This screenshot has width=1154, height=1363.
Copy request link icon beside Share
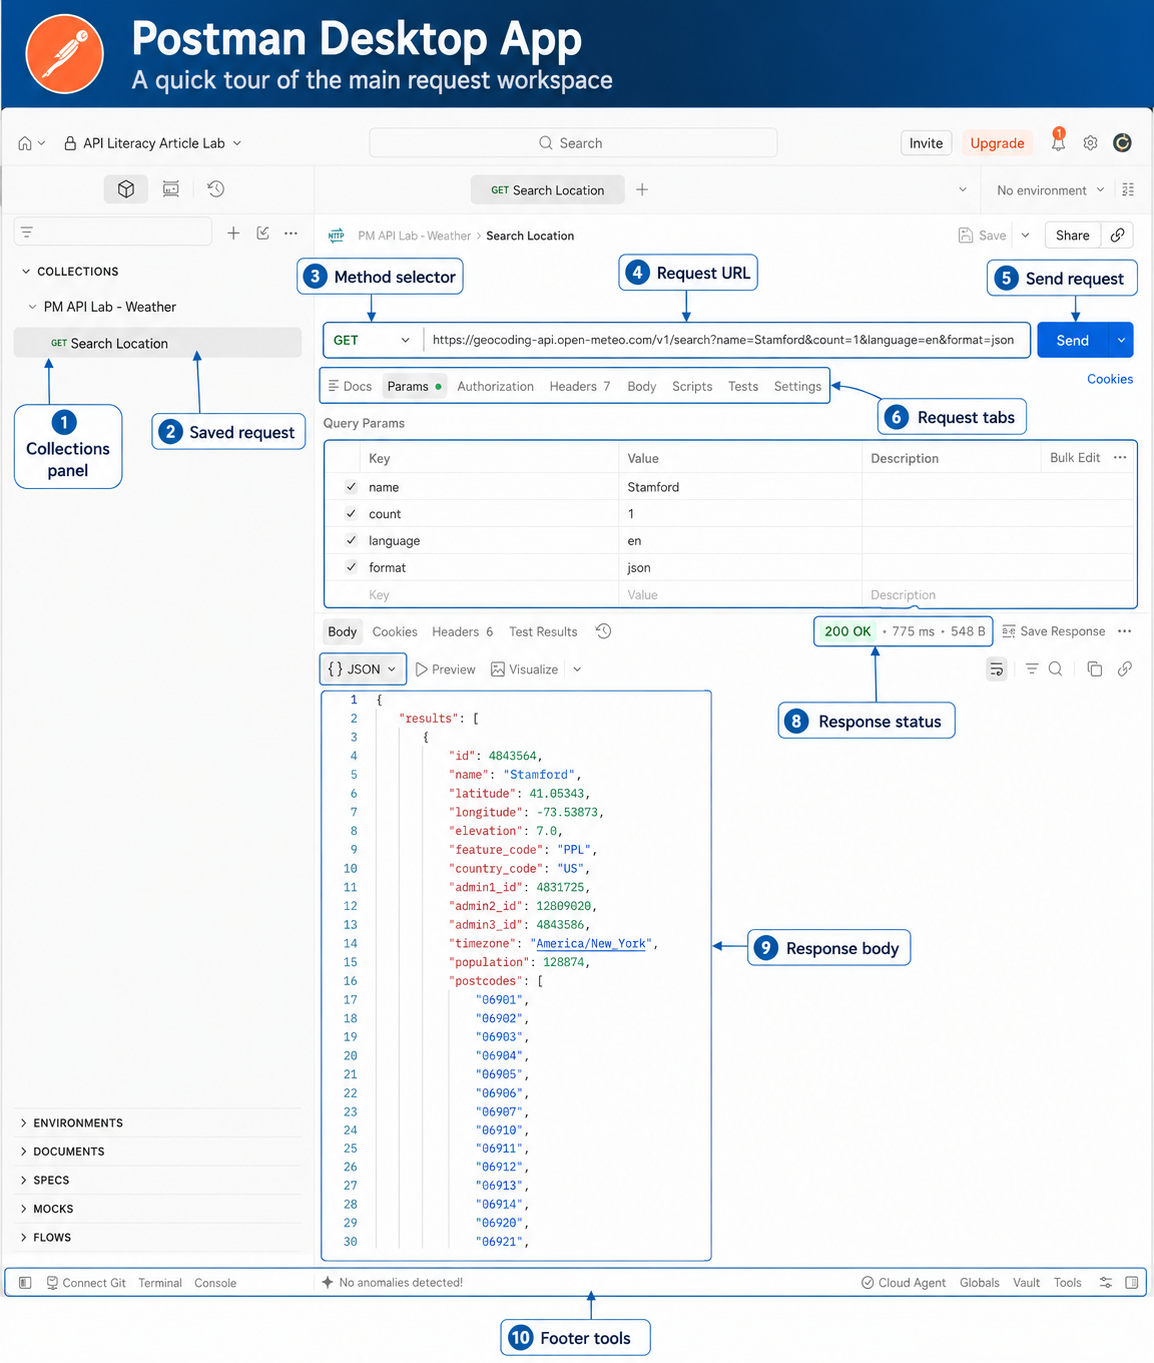click(1118, 235)
